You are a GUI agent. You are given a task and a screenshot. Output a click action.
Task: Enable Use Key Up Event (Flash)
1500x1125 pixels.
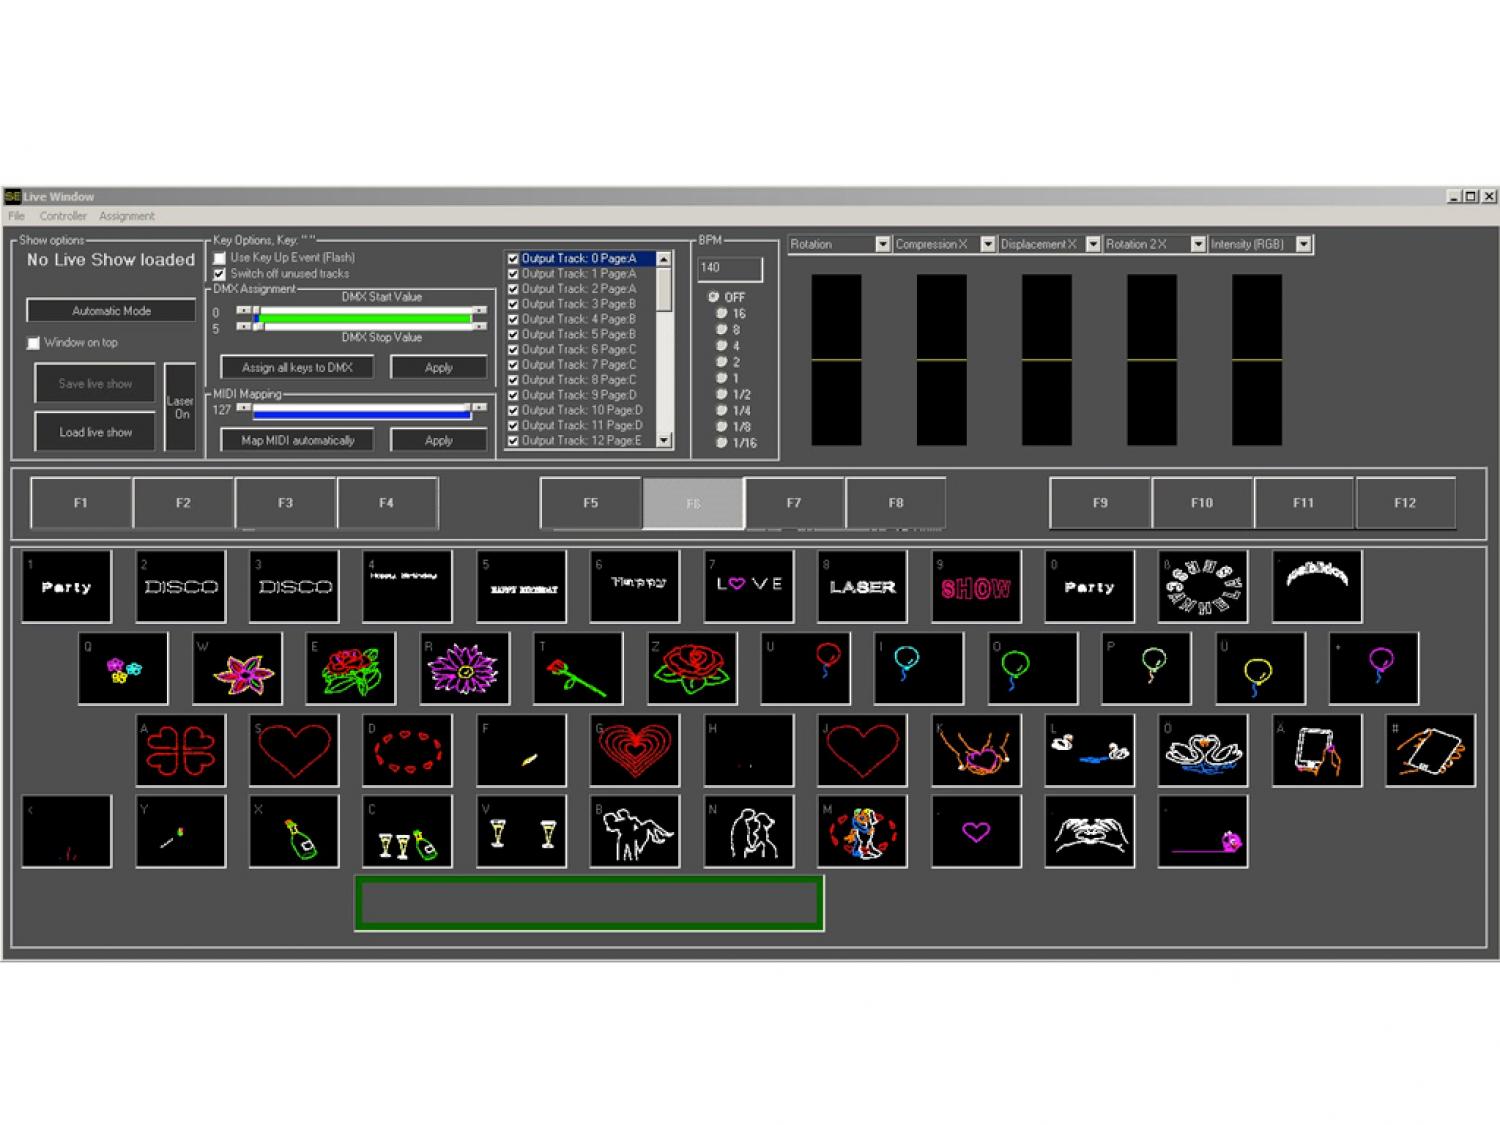[x=220, y=258]
